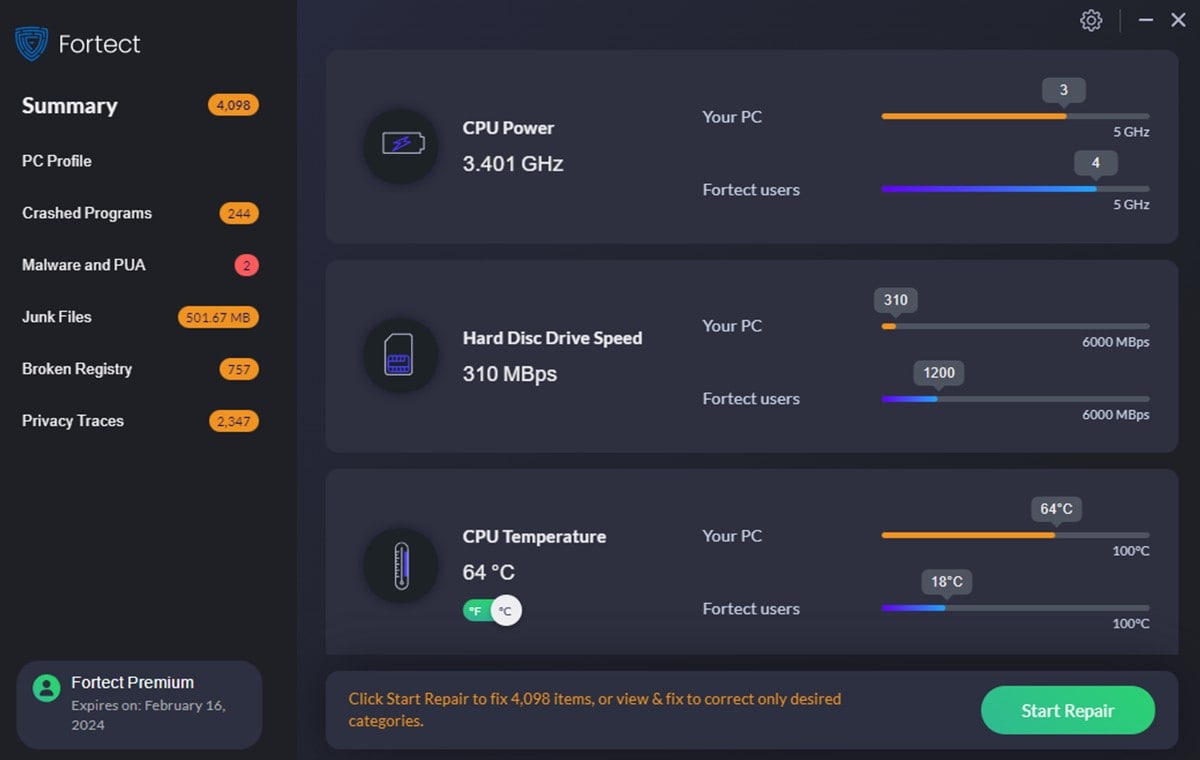Click the Hard Disc Drive Speed icon
Image resolution: width=1200 pixels, height=760 pixels.
click(400, 355)
